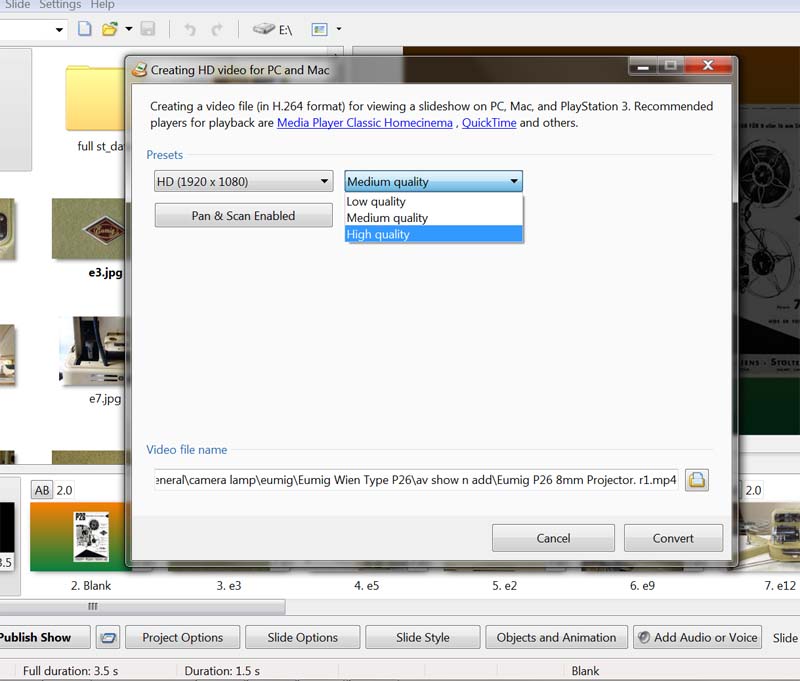Toggle the Pan & Scan Enabled button
Screen dimensions: 800x681
[x=243, y=215]
